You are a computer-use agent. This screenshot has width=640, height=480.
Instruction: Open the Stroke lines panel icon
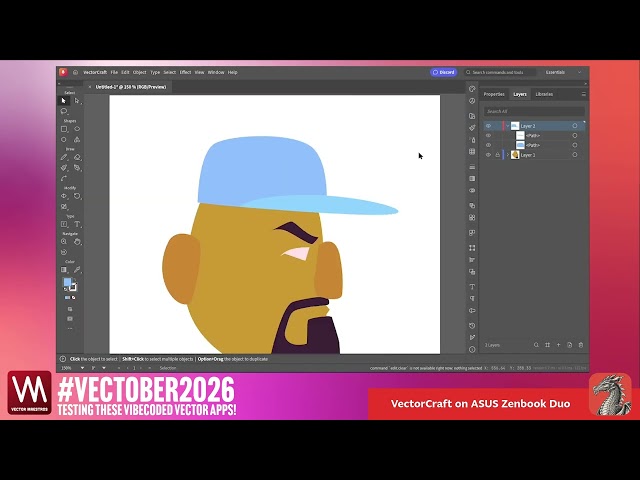pyautogui.click(x=472, y=167)
